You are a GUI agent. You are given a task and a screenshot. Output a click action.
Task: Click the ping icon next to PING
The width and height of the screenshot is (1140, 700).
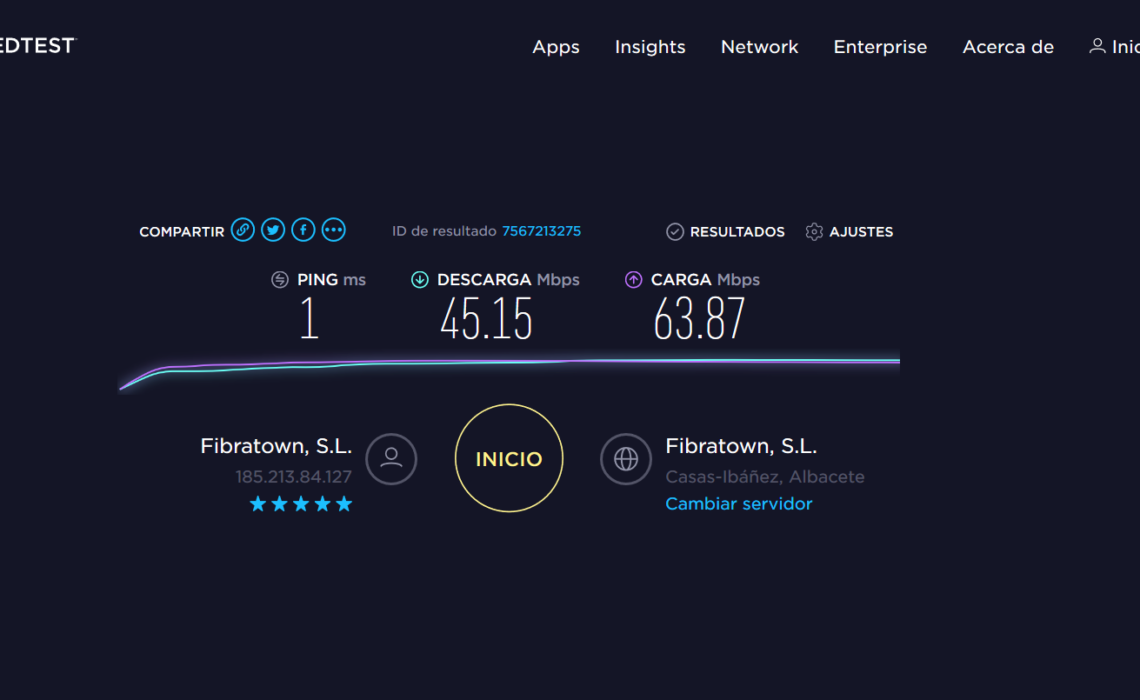(280, 280)
